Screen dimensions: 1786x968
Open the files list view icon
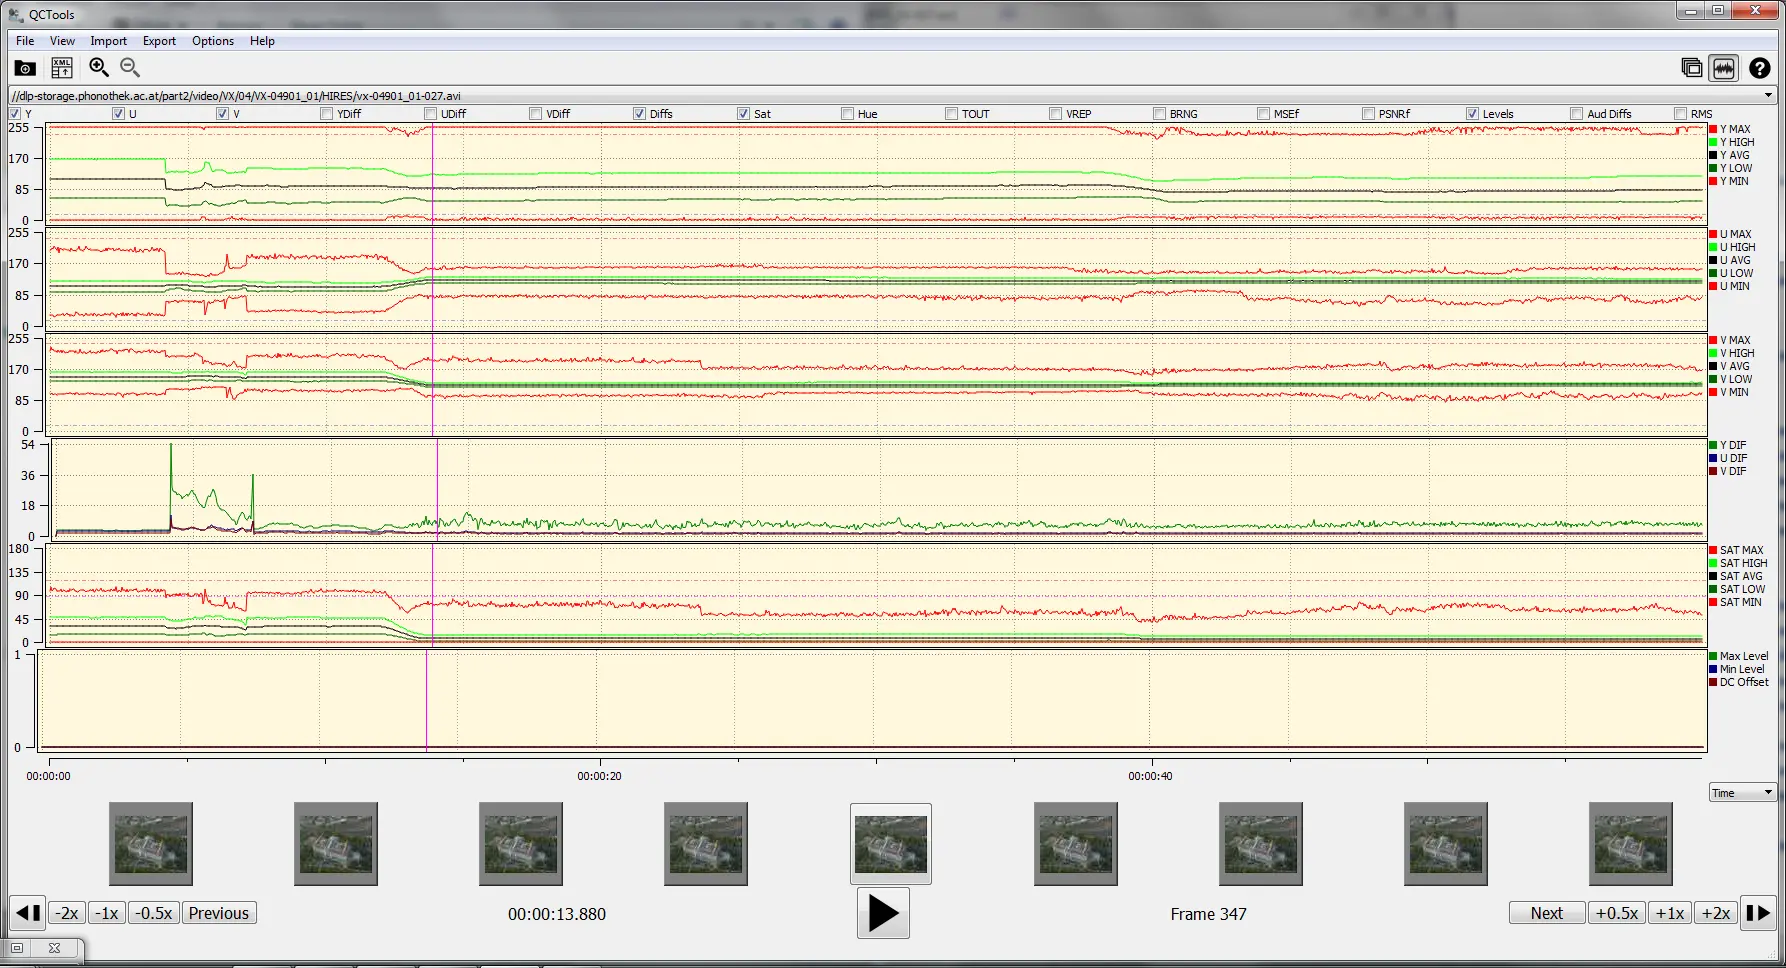tap(1691, 68)
